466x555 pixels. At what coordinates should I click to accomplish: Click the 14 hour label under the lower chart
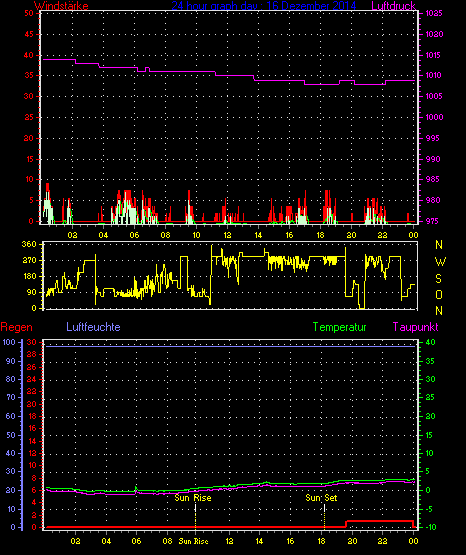click(259, 541)
